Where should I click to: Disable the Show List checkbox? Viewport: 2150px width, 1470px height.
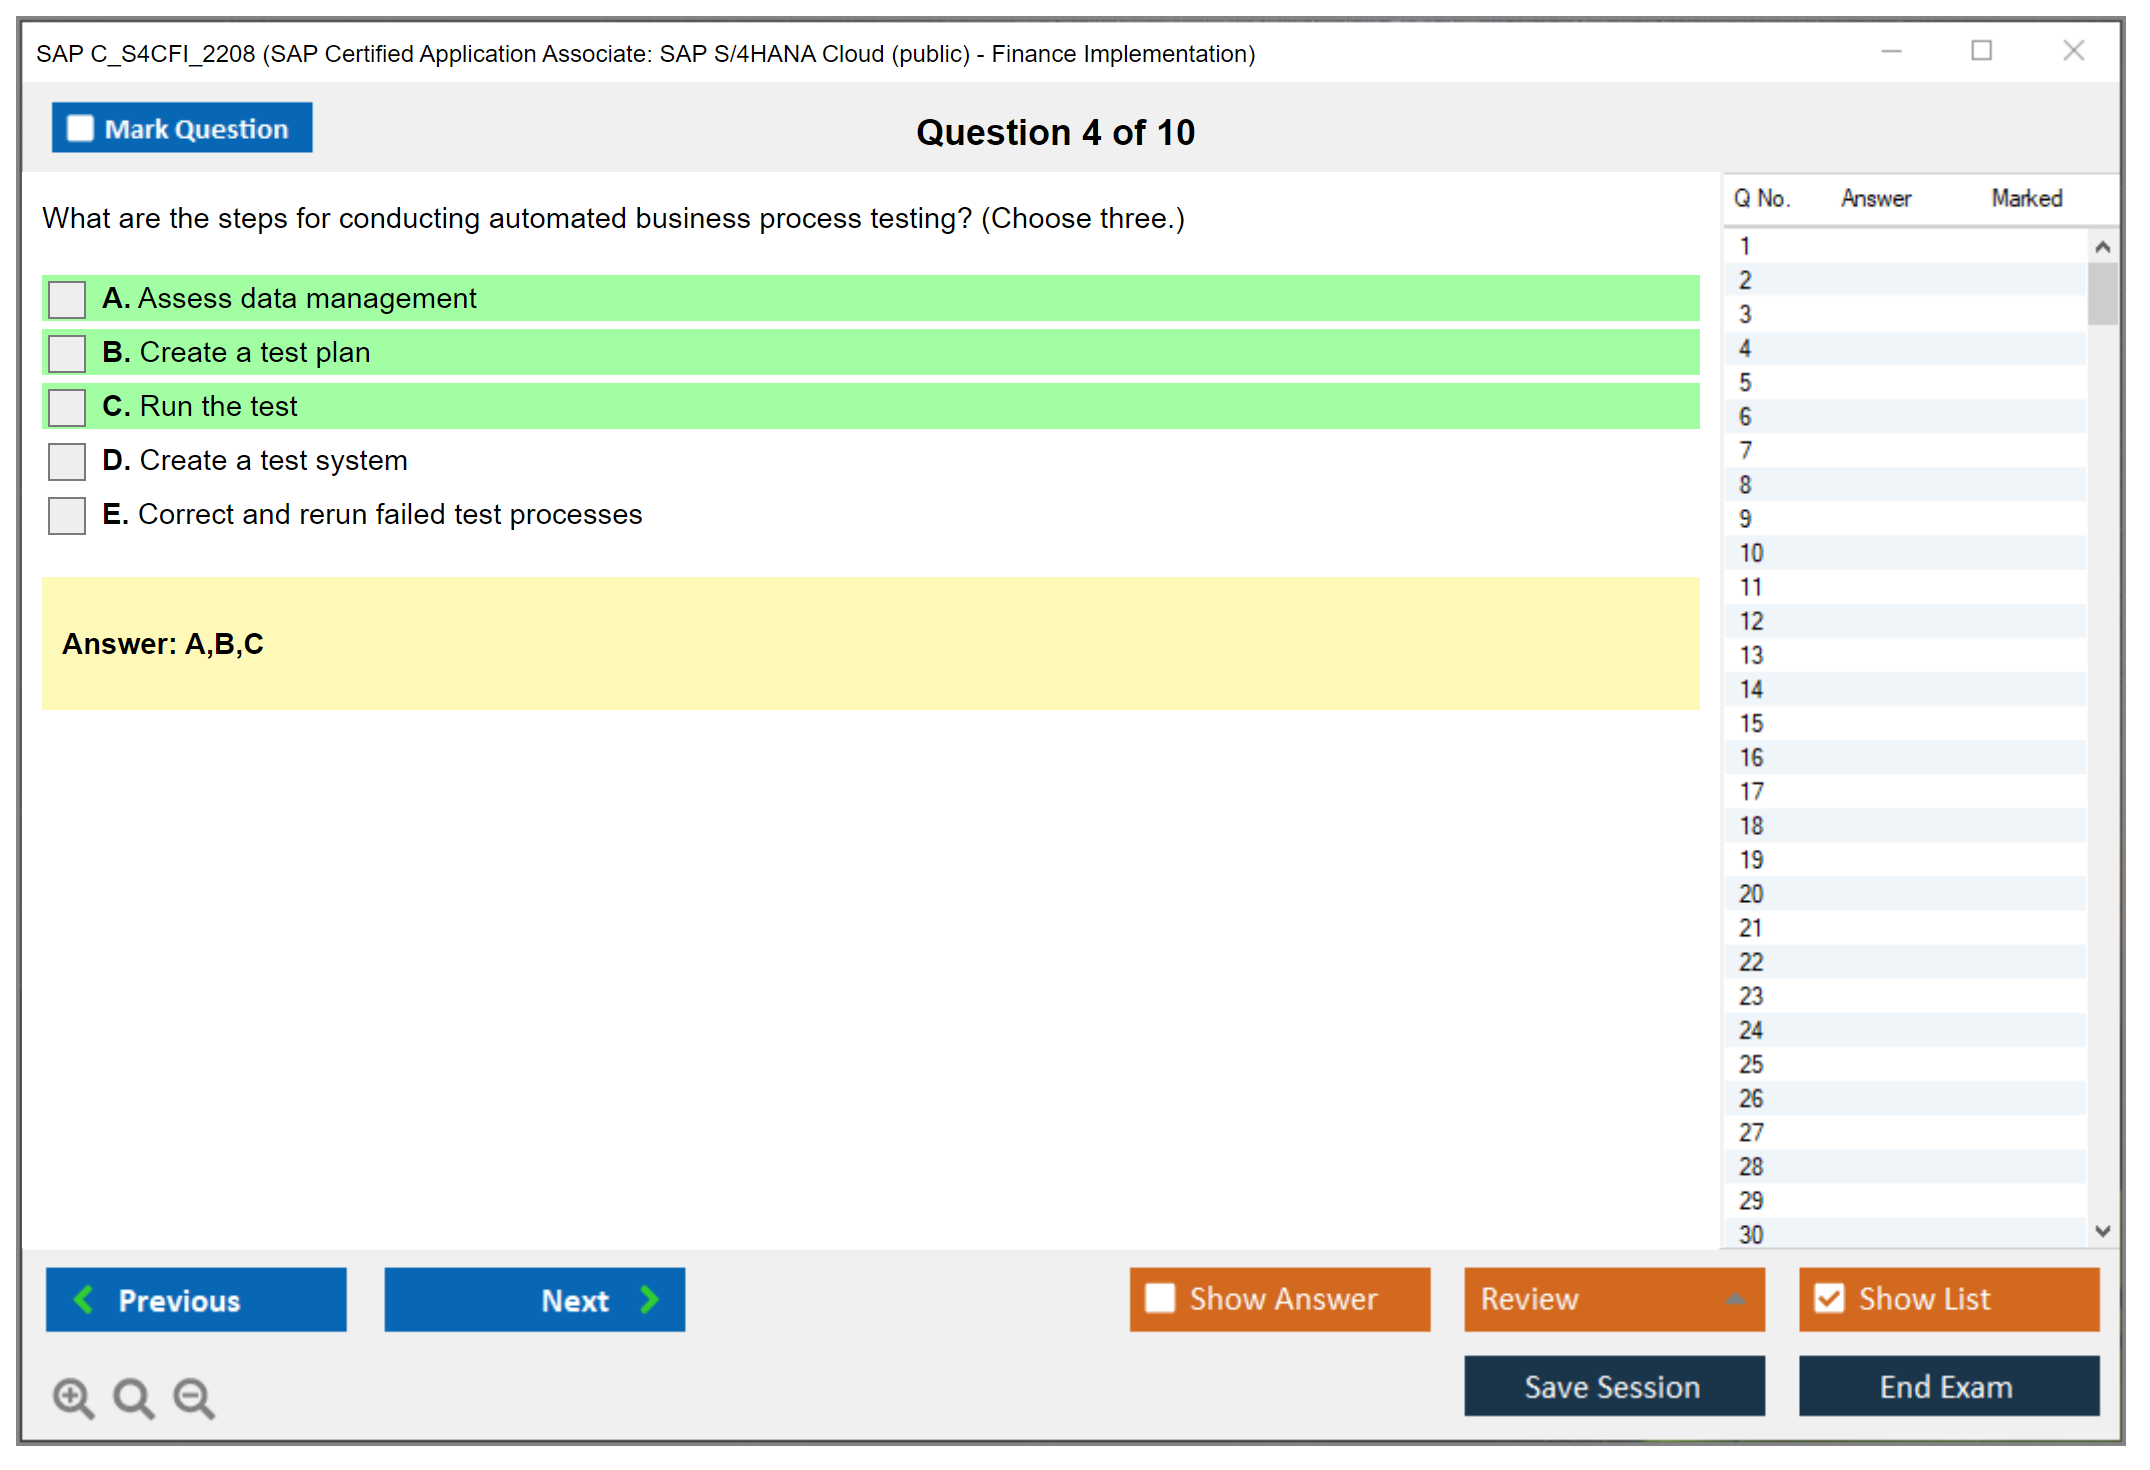pos(1829,1298)
